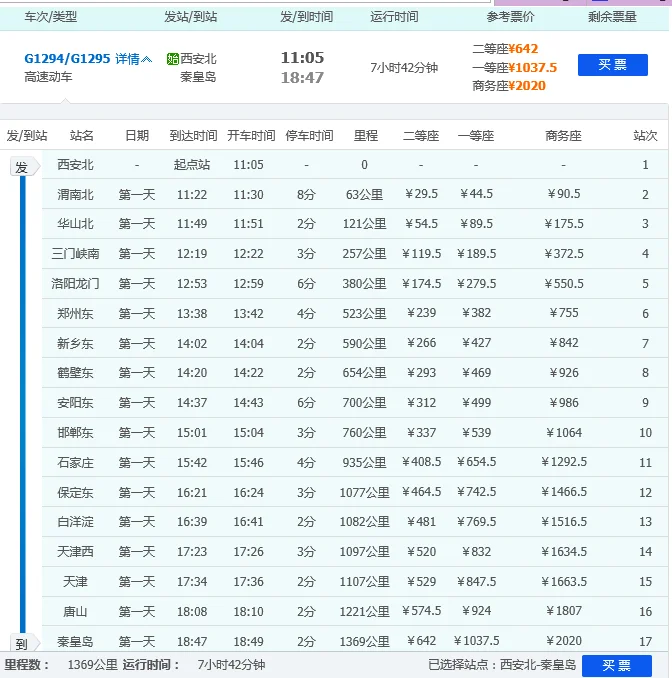Image resolution: width=672 pixels, height=678 pixels.
Task: Click the 站名 column header
Action: tap(82, 136)
